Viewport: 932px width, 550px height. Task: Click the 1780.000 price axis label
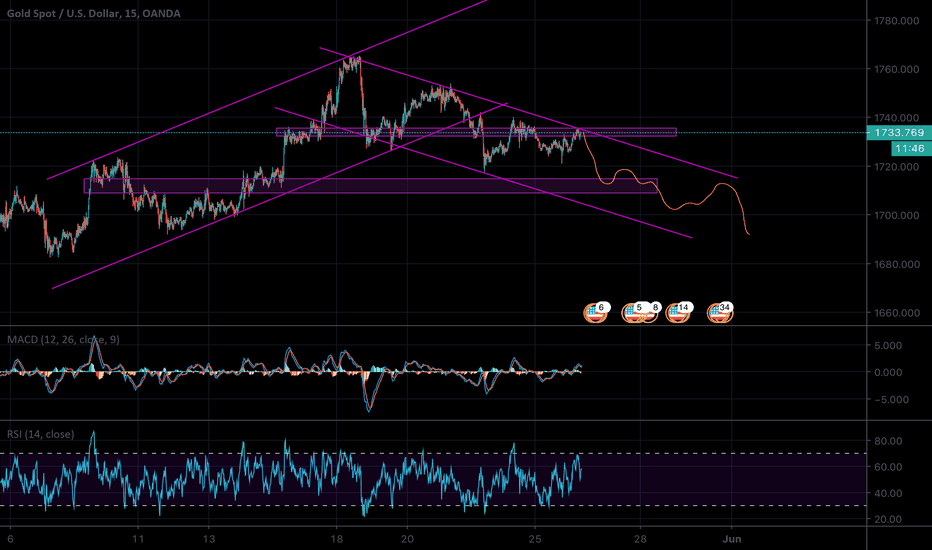click(x=896, y=21)
